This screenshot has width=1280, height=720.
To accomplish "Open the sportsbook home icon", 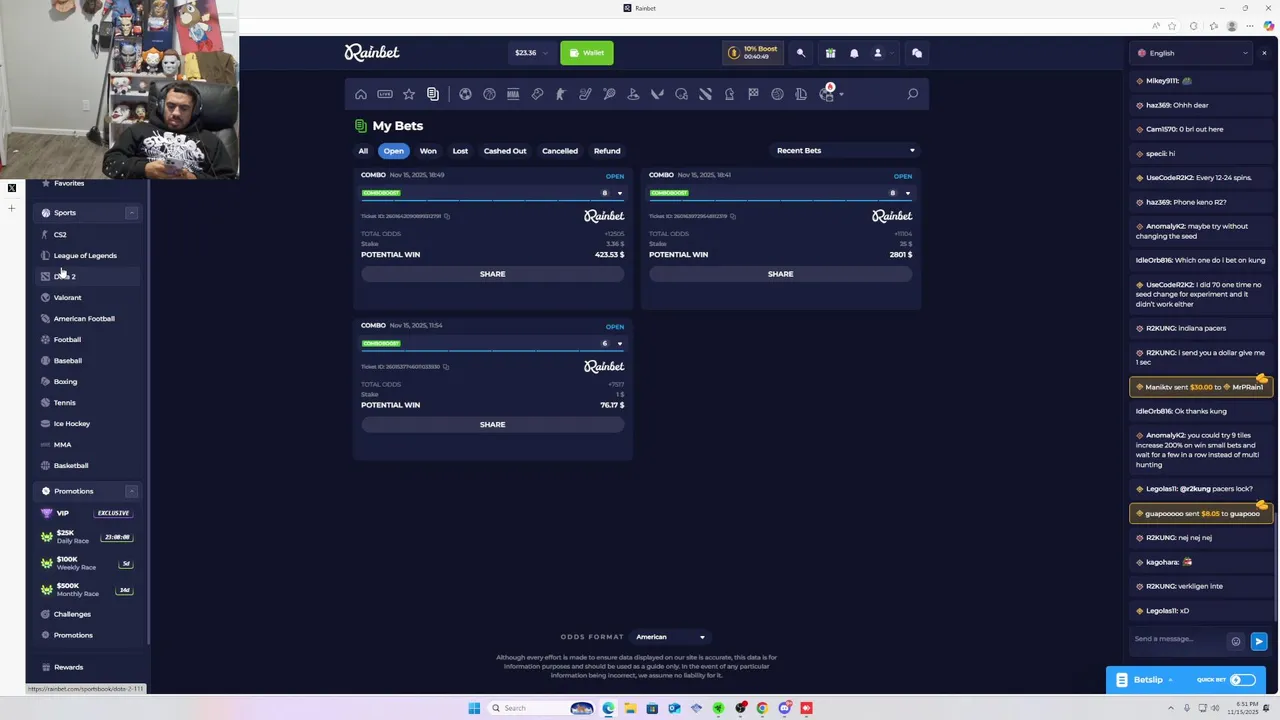I will (x=361, y=94).
